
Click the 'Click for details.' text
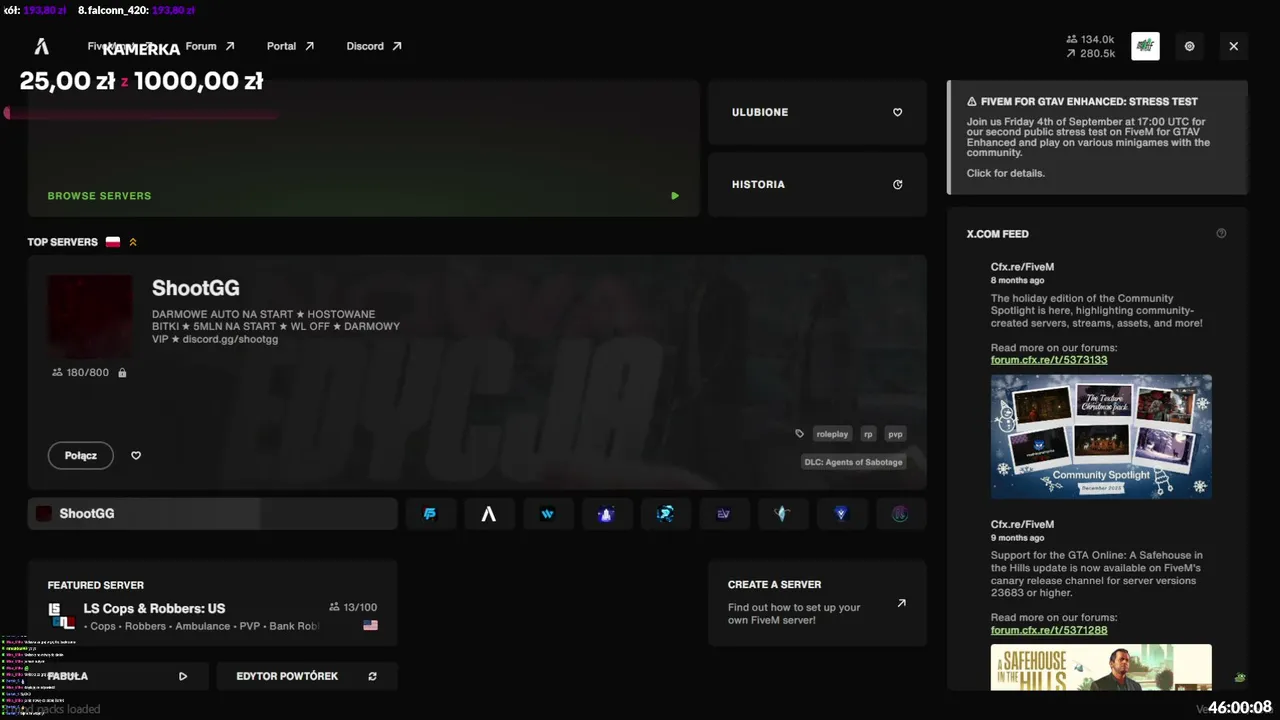[x=1005, y=173]
